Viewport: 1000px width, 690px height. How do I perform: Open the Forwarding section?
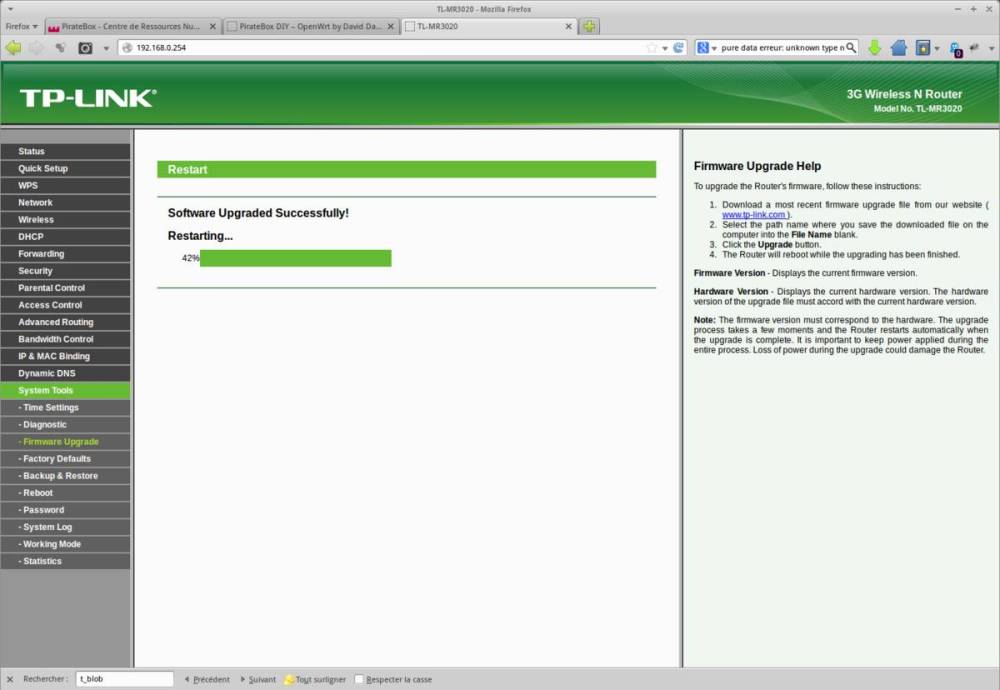(65, 254)
